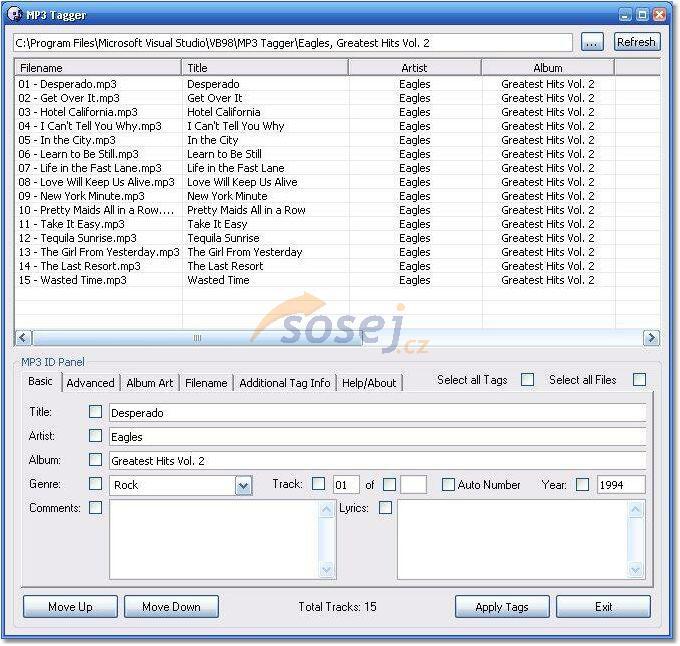Select the file 12 - Tequila Sunrise.mp3
680x646 pixels.
click(77, 238)
